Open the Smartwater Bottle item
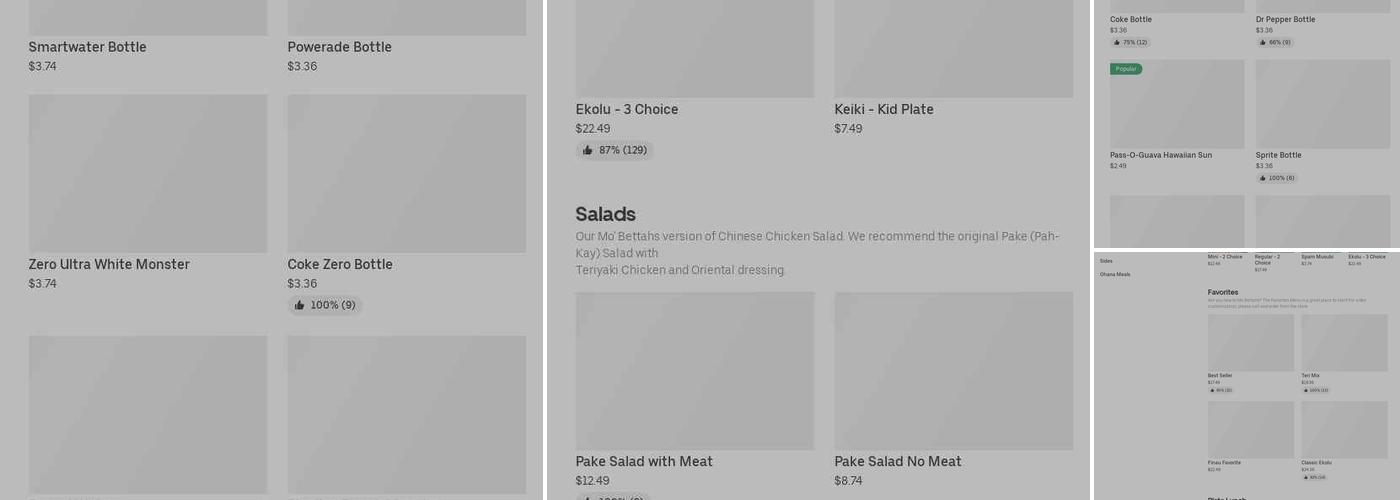Image resolution: width=1400 pixels, height=500 pixels. click(88, 47)
